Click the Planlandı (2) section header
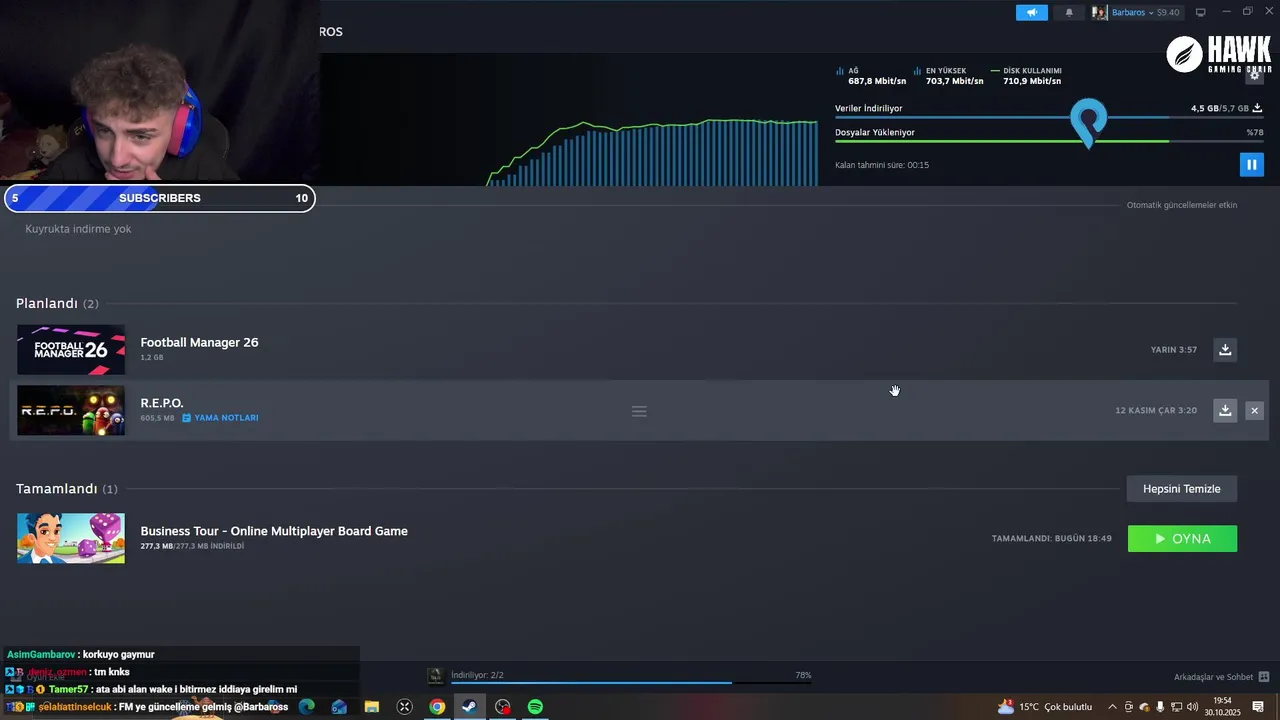The height and width of the screenshot is (720, 1280). click(x=57, y=303)
